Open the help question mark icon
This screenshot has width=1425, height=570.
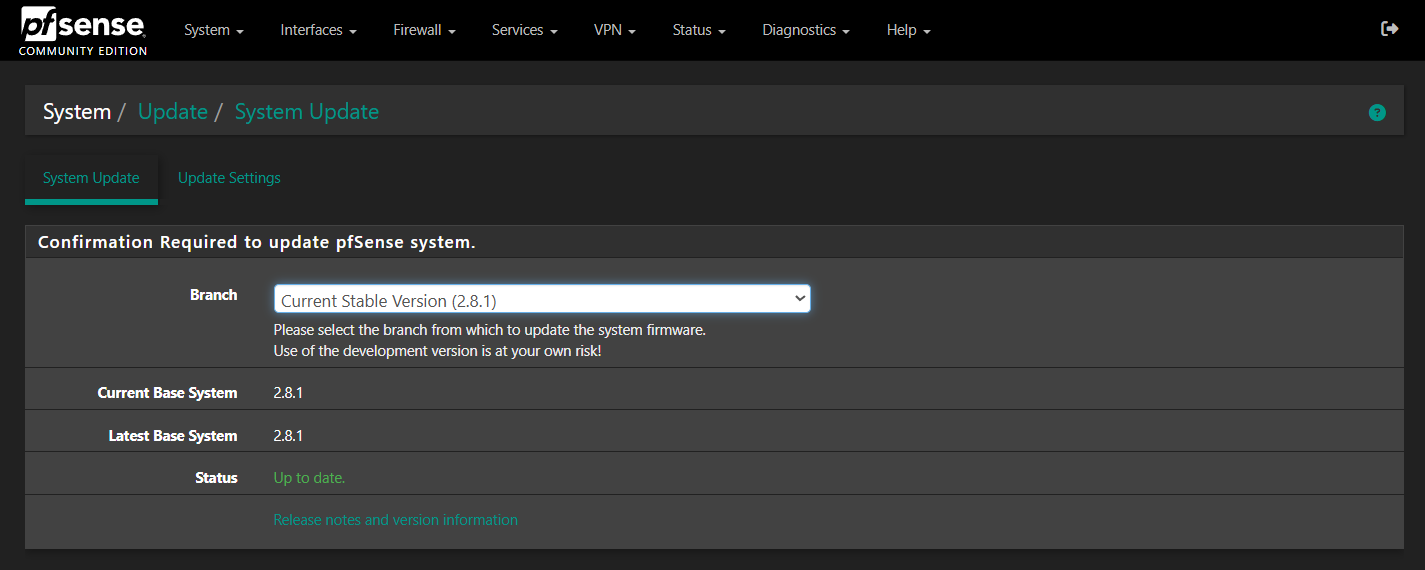tap(1377, 113)
